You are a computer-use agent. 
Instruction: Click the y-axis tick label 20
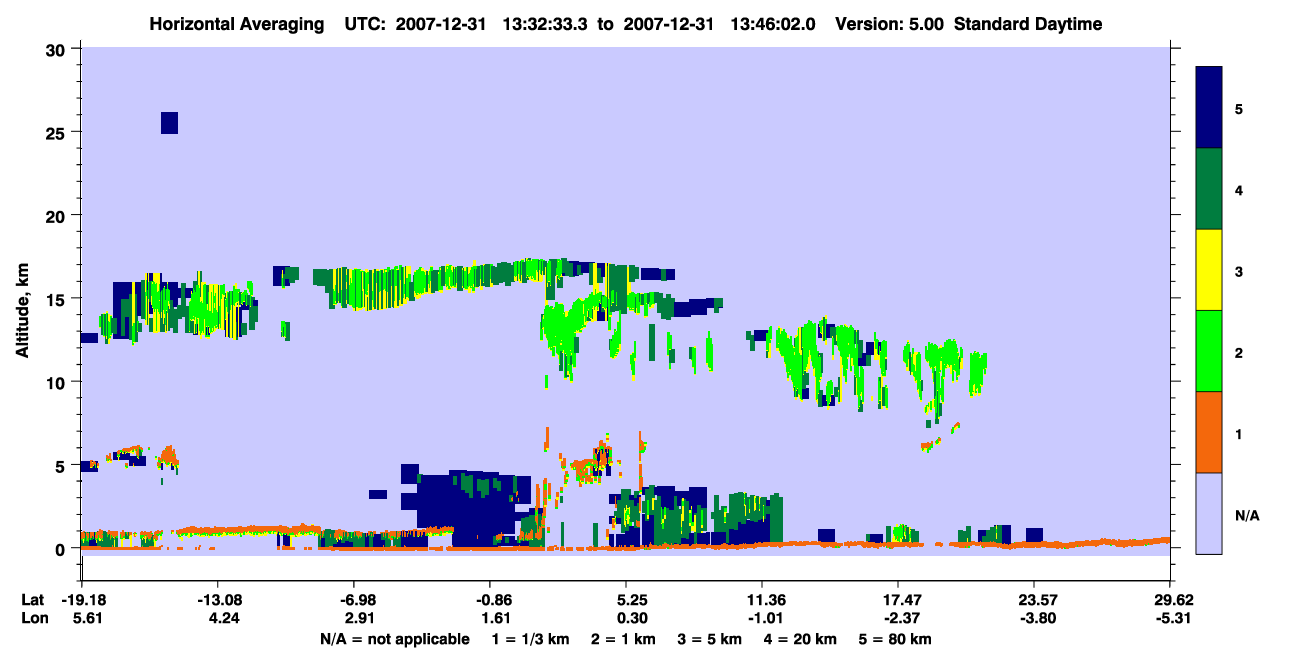[58, 216]
